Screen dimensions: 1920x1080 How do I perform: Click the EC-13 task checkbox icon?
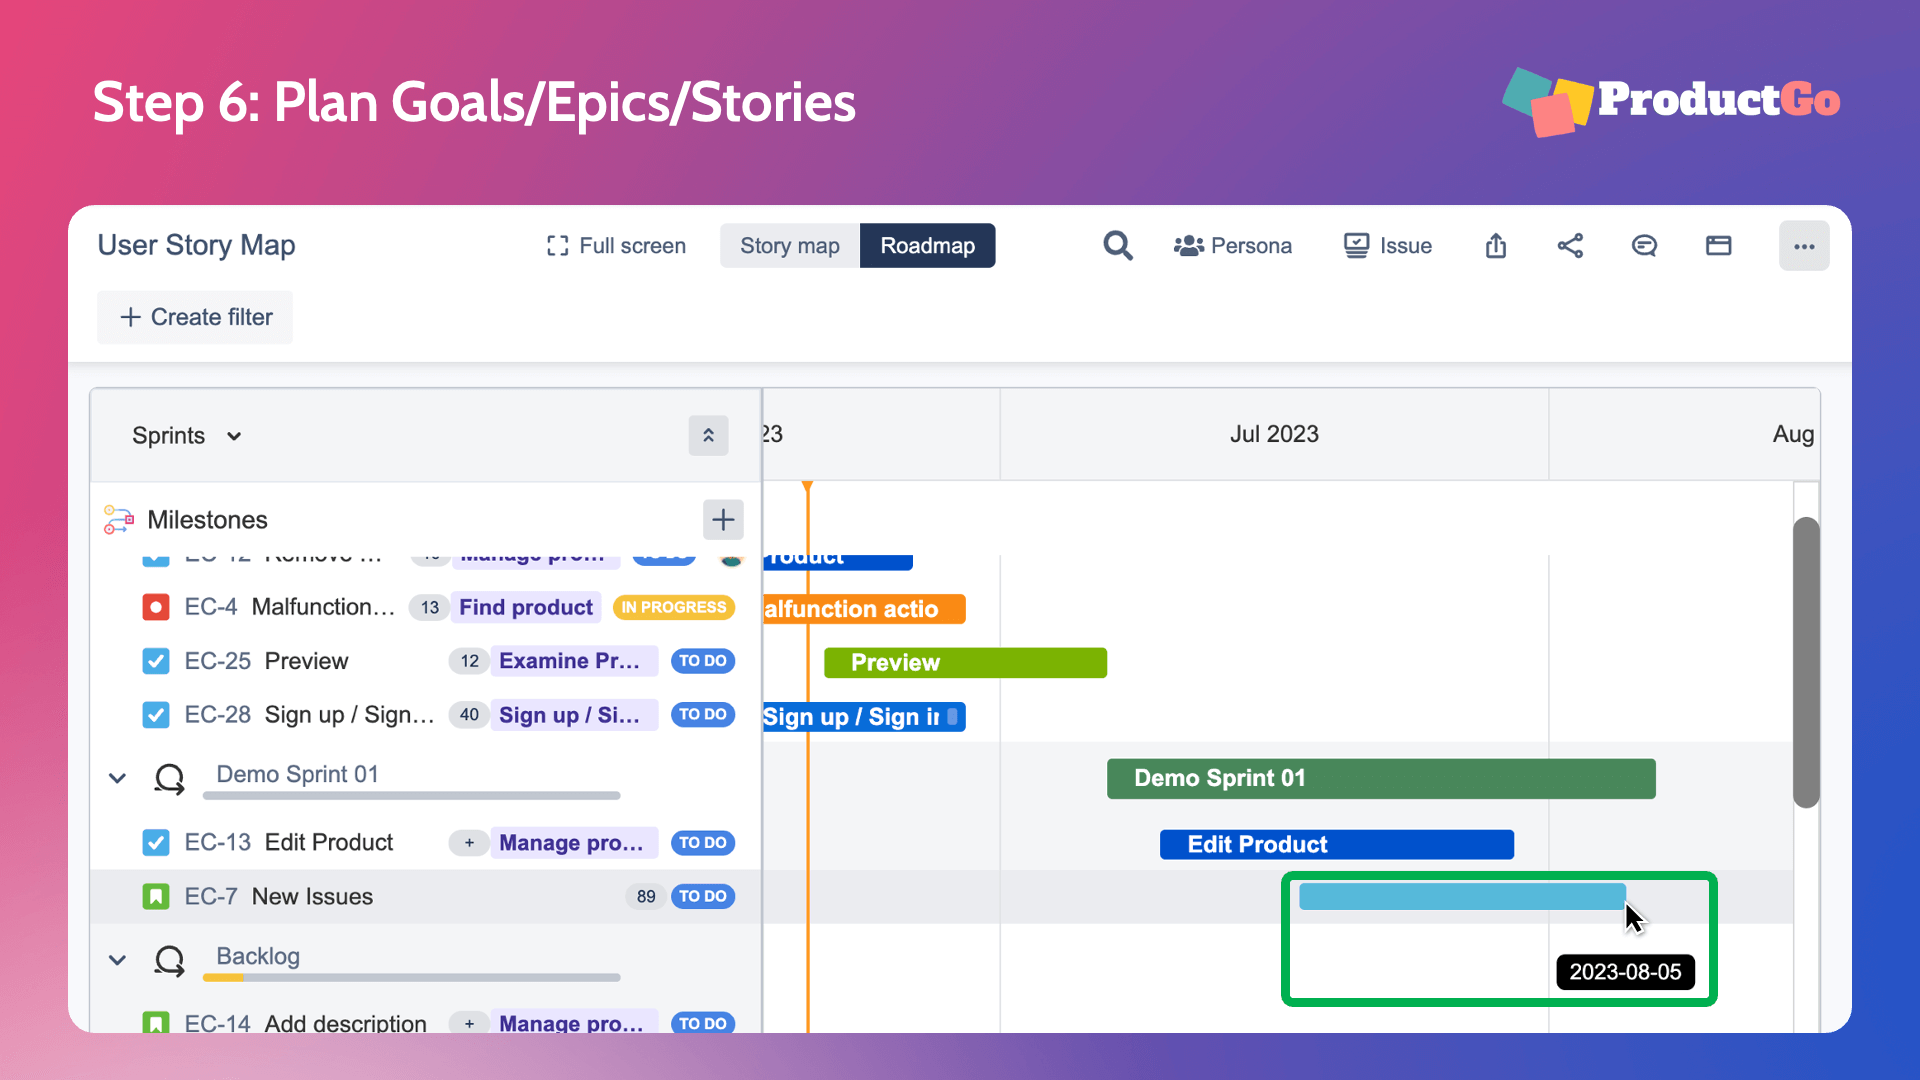click(155, 843)
